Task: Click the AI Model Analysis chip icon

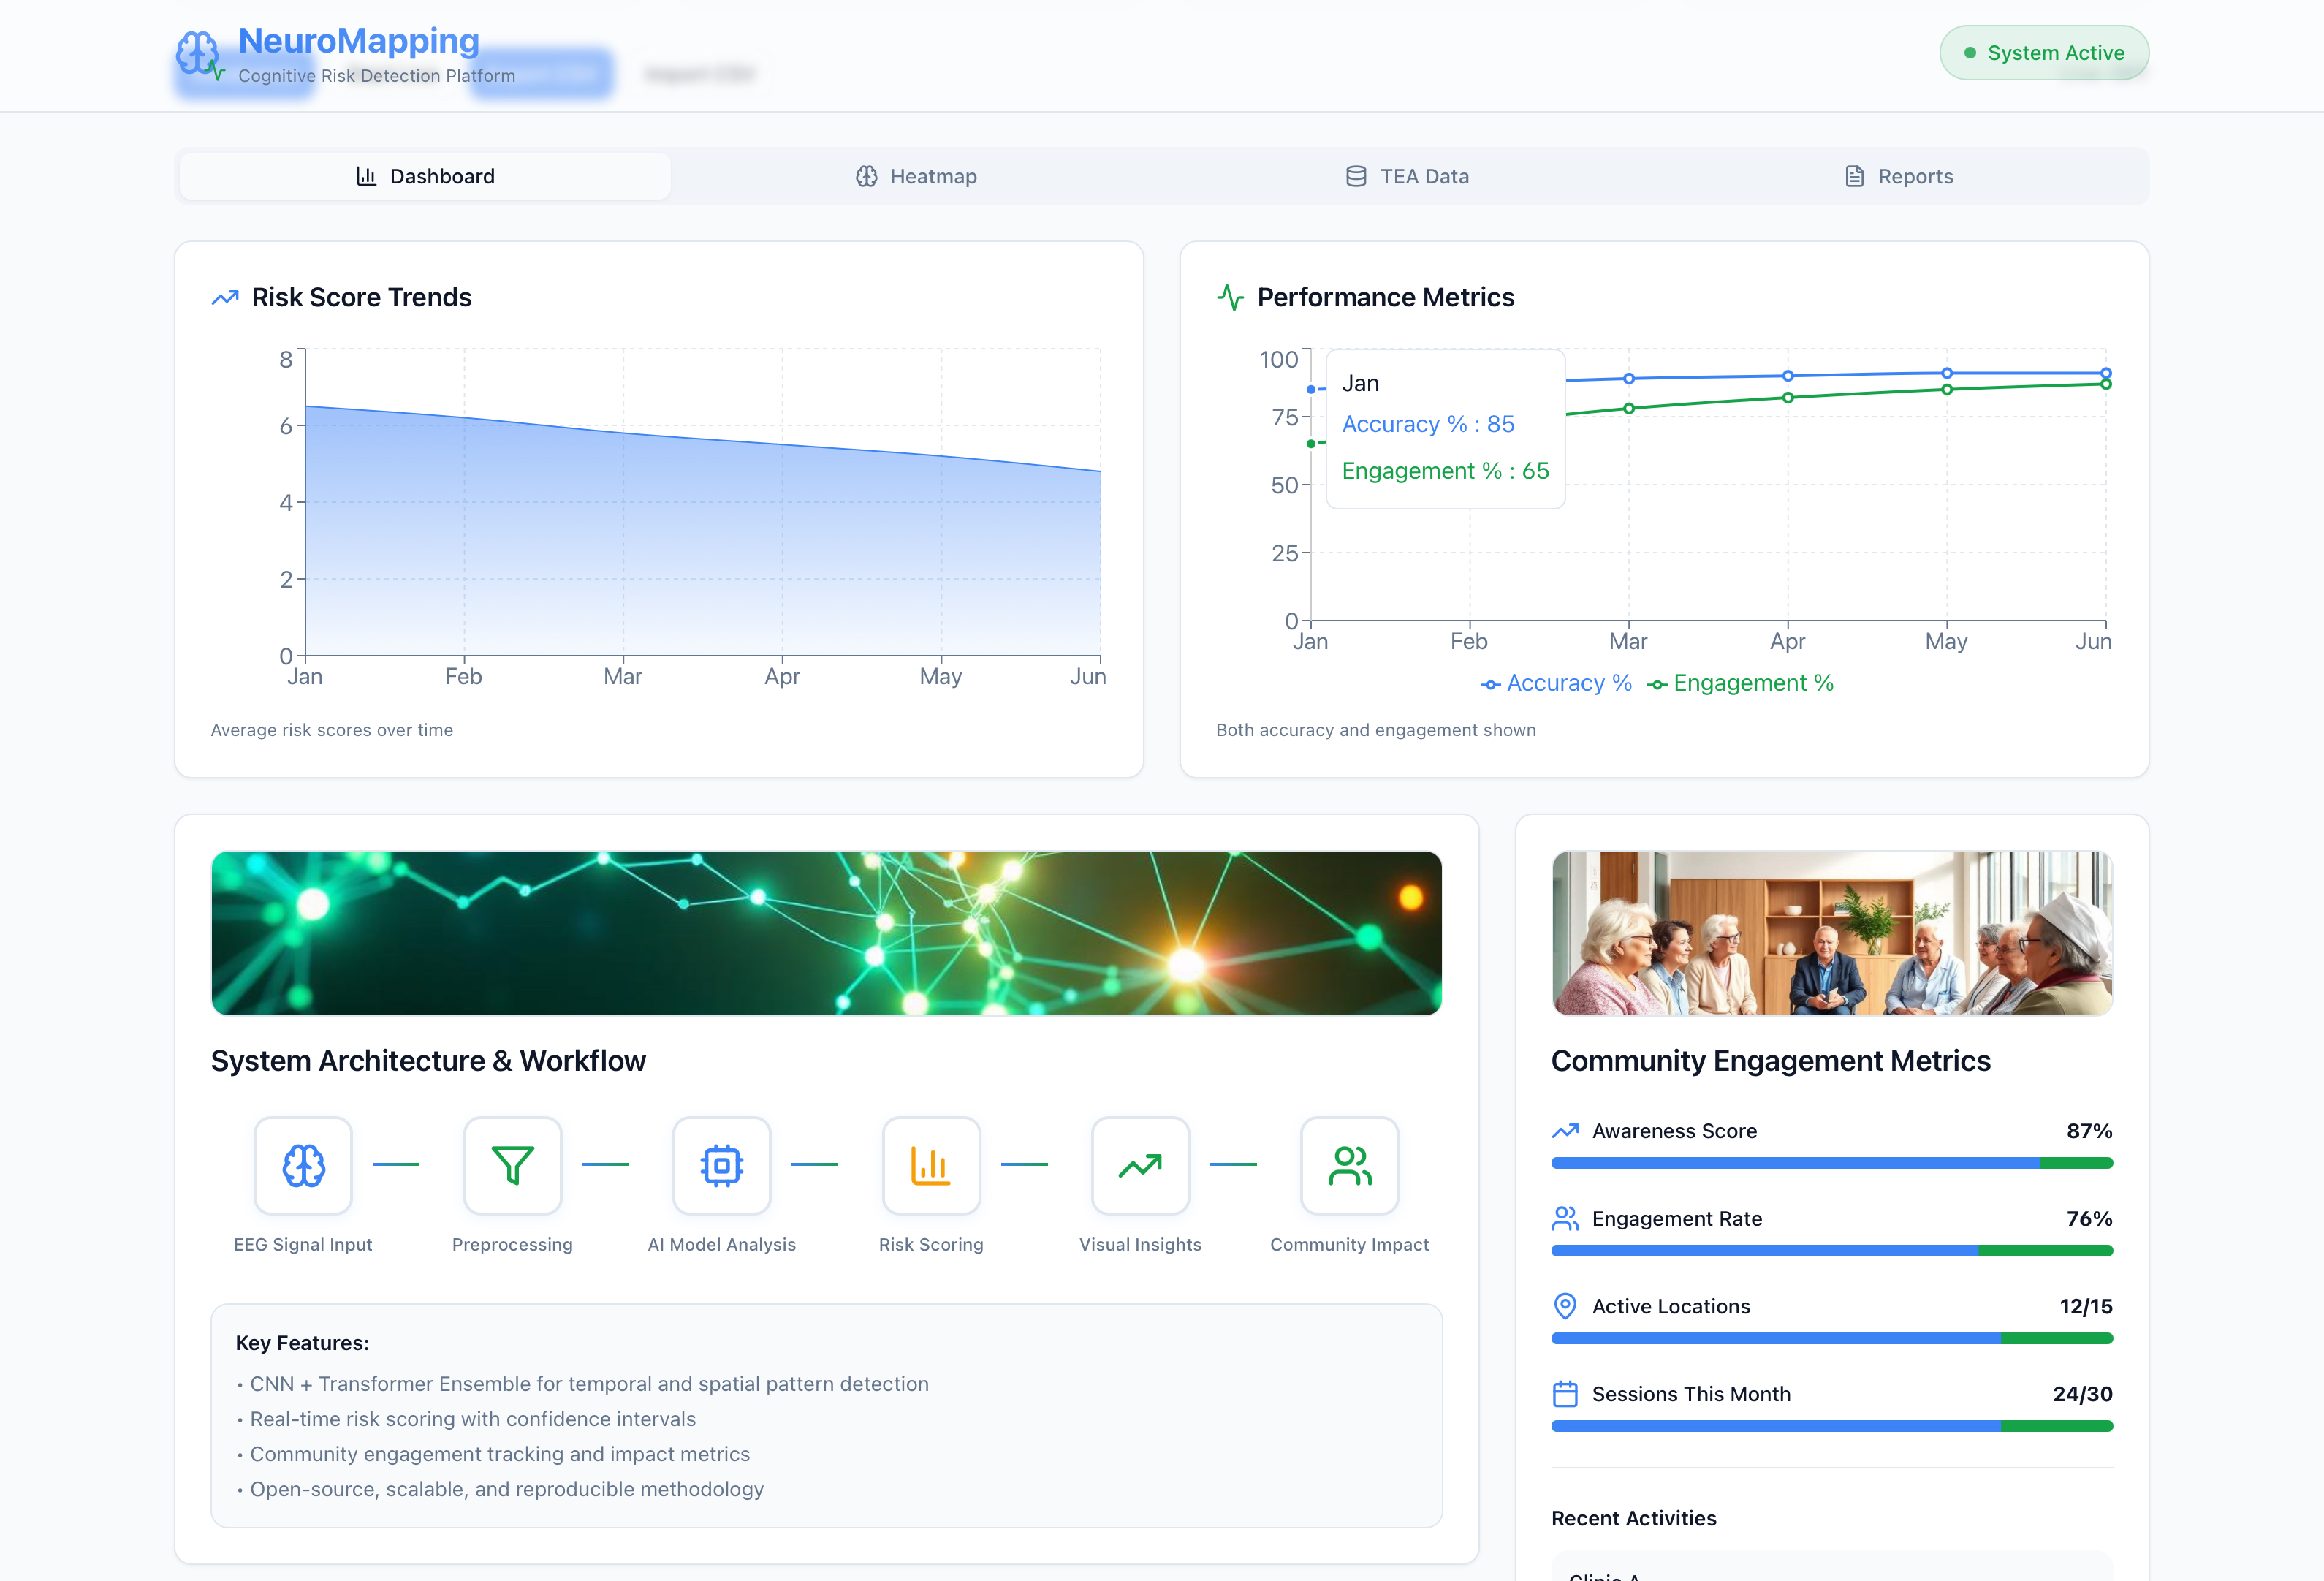Action: point(721,1165)
